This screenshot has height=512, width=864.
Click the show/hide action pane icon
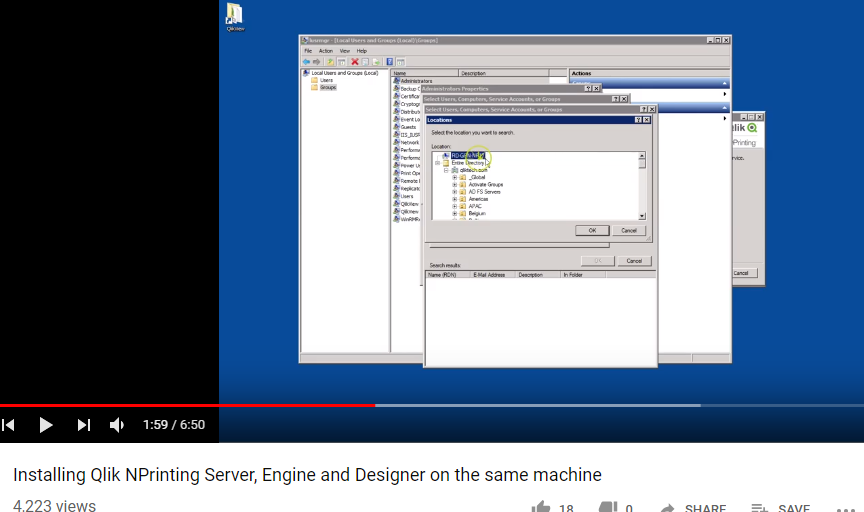click(x=401, y=62)
